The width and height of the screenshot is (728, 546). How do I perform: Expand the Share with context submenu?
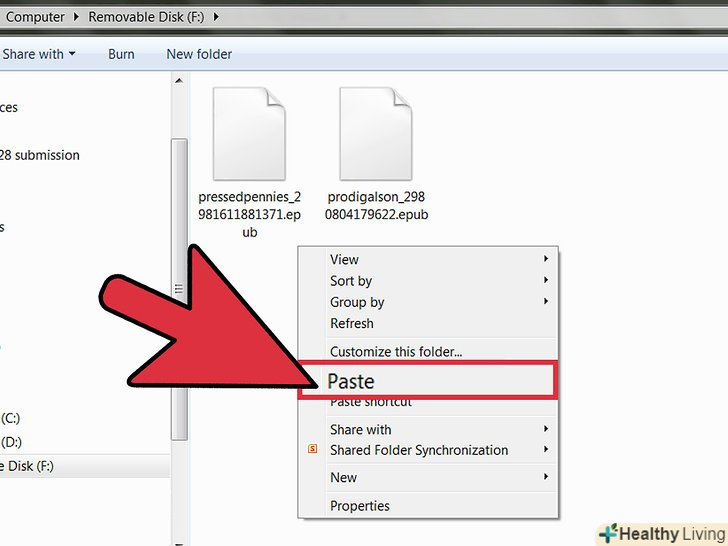click(x=360, y=429)
